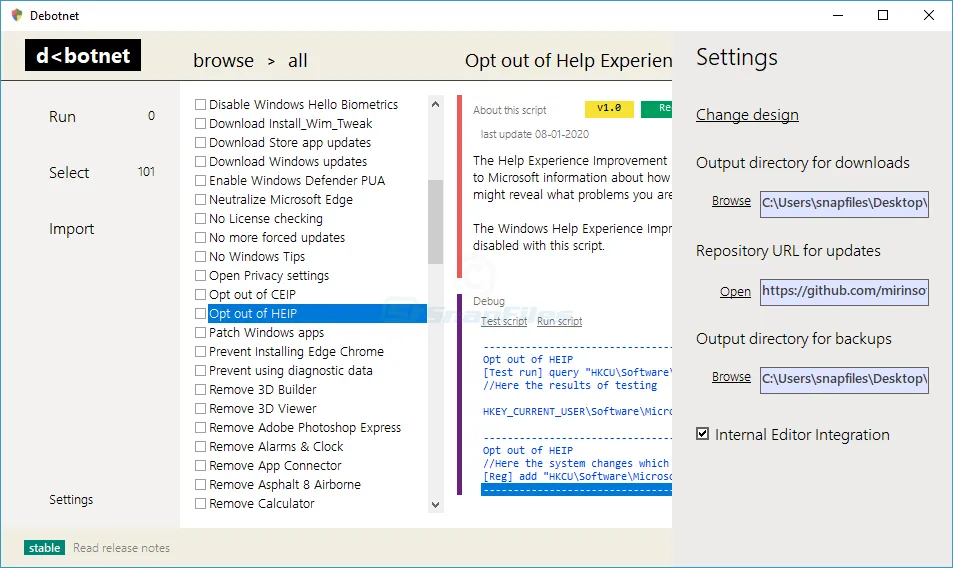Click the HKEY_CURRENT_USER line in debug output
953x568 pixels.
click(577, 412)
